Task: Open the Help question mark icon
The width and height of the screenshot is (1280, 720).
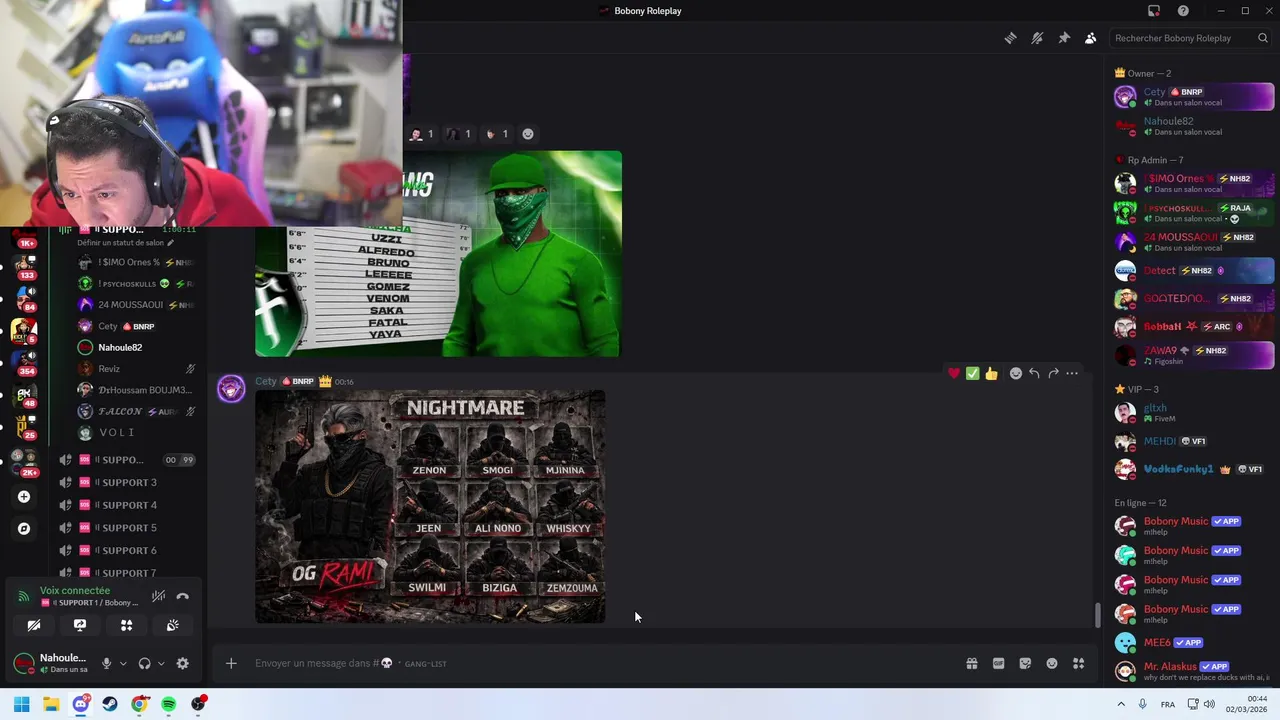Action: (1183, 11)
